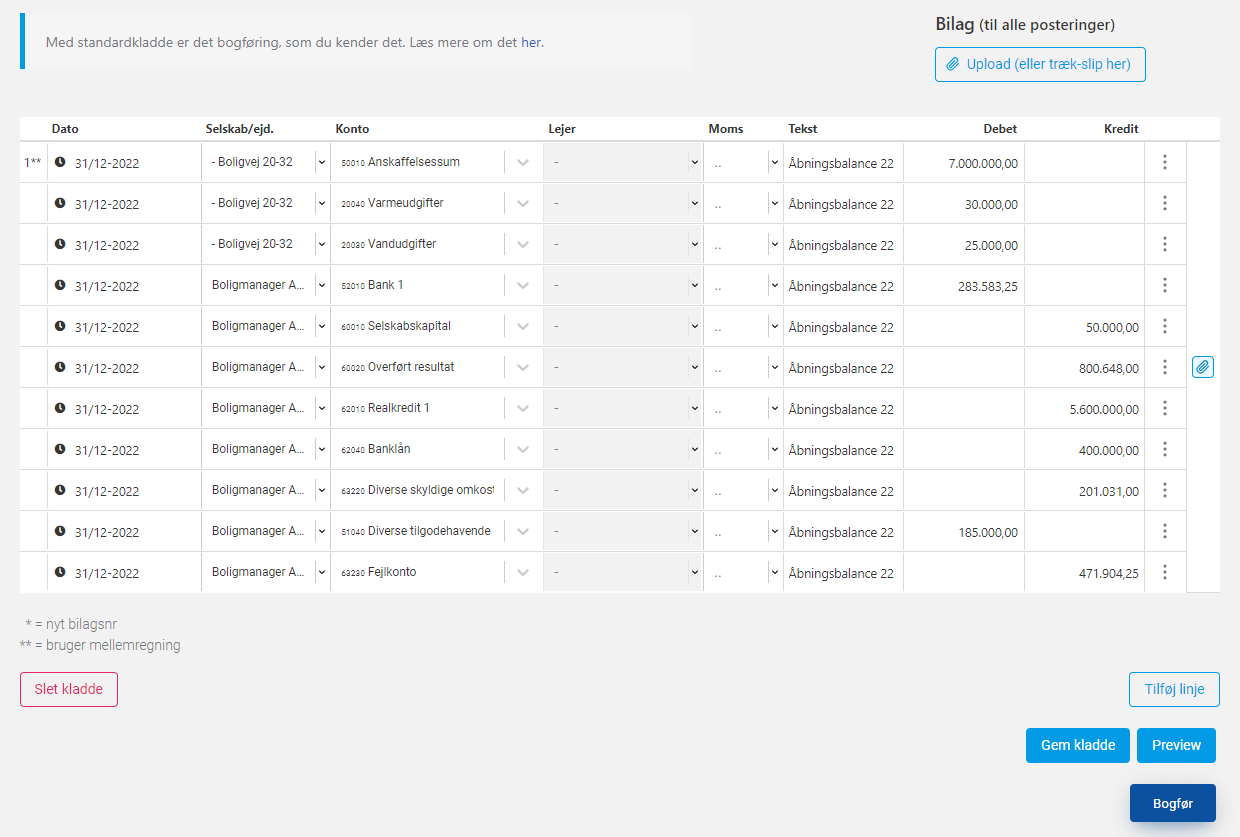Expand the Konto chevron for Selskabskapital
The width and height of the screenshot is (1240, 837).
coord(522,326)
